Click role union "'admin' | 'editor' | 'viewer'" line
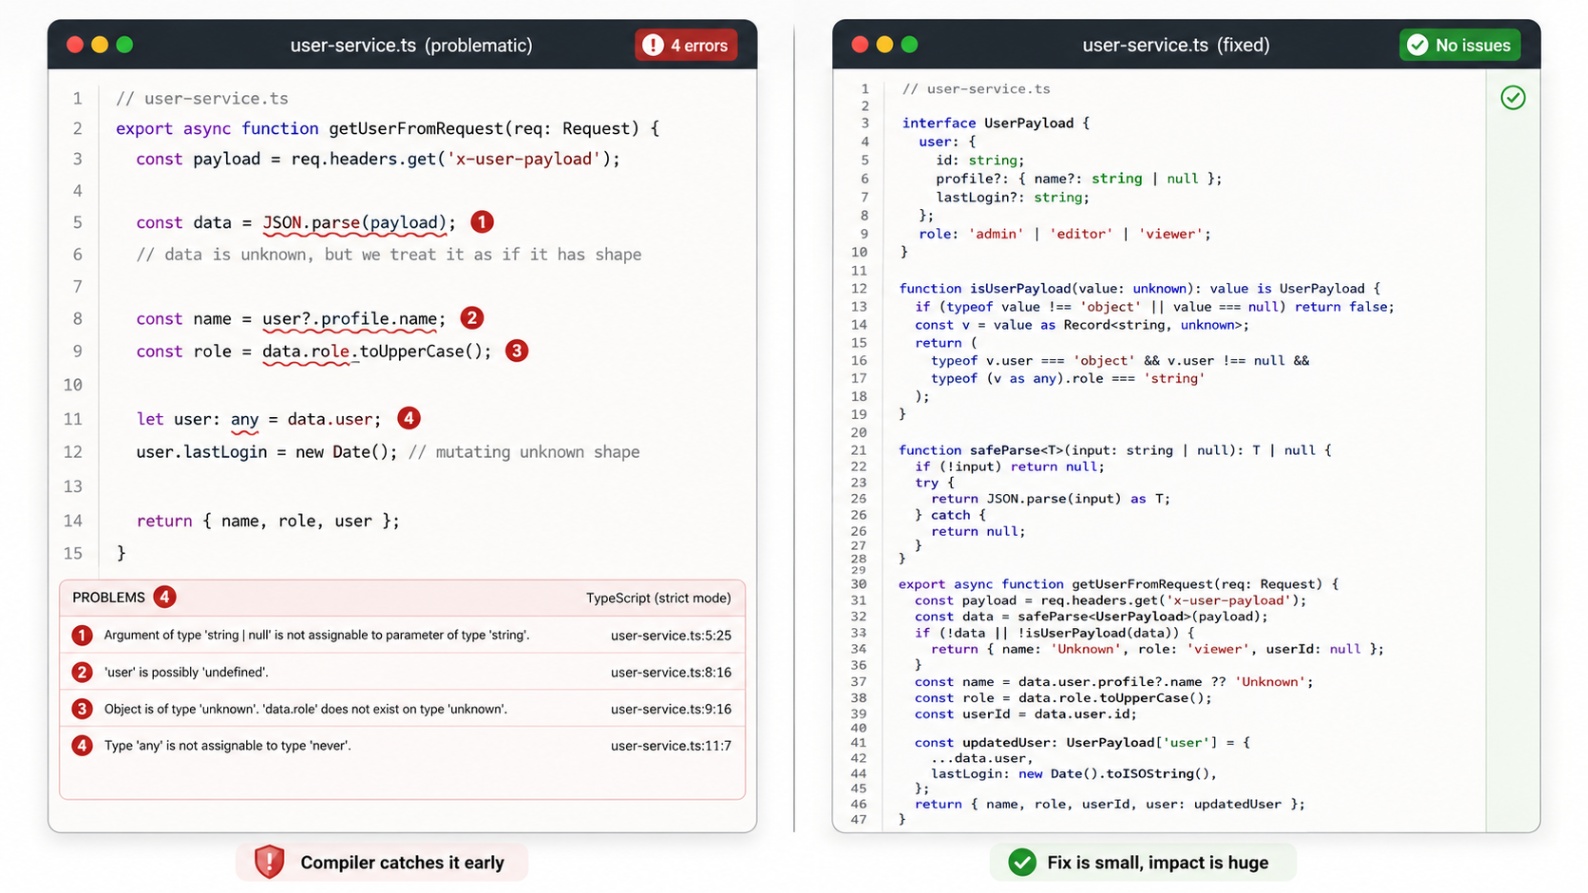The image size is (1588, 893). 1065,234
